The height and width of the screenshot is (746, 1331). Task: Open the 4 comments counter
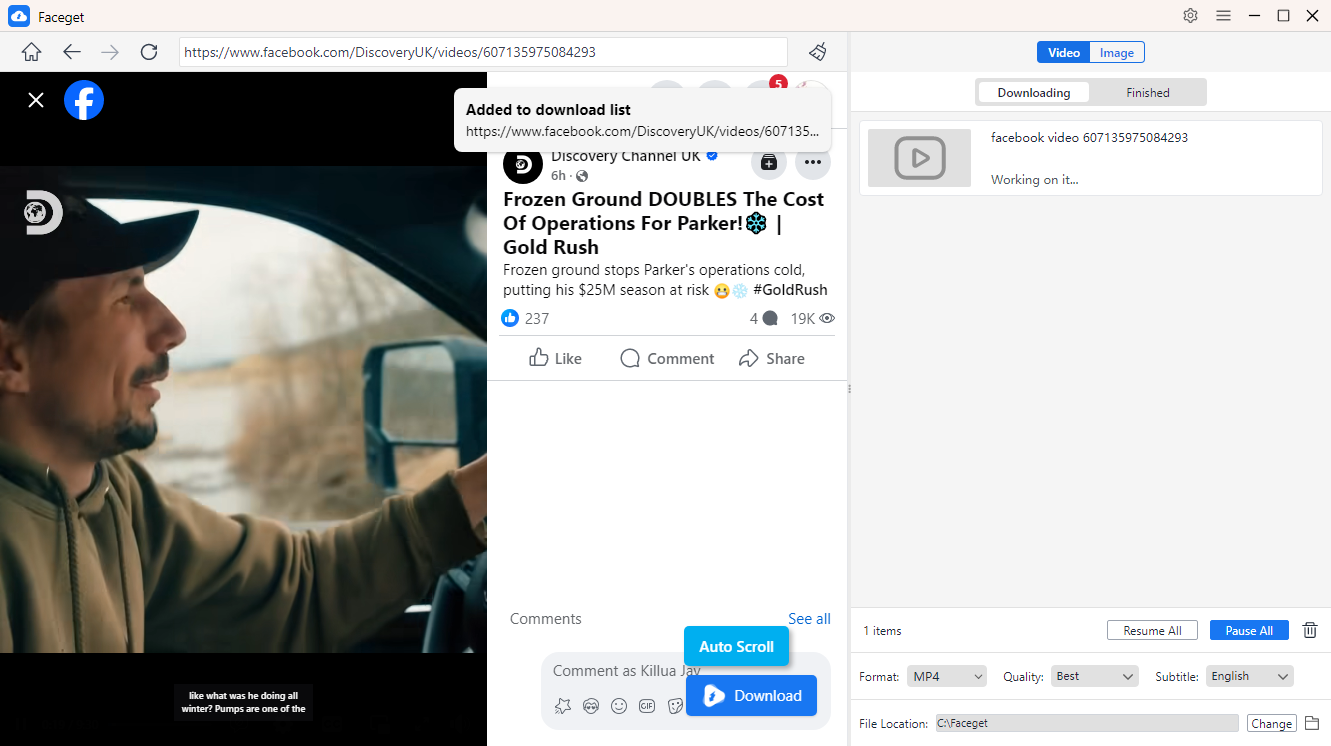click(764, 318)
